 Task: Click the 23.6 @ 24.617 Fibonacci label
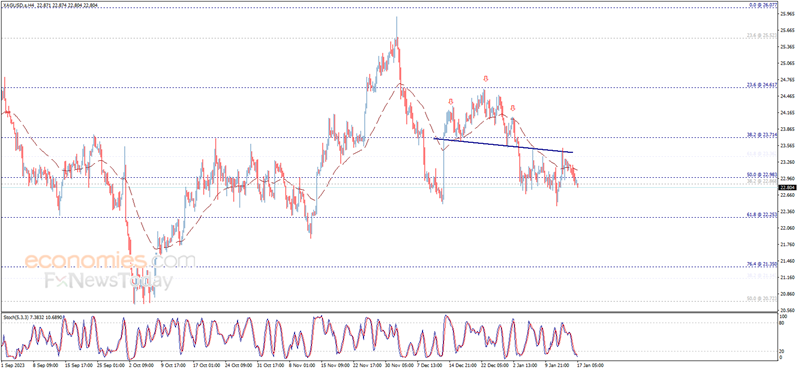[762, 84]
